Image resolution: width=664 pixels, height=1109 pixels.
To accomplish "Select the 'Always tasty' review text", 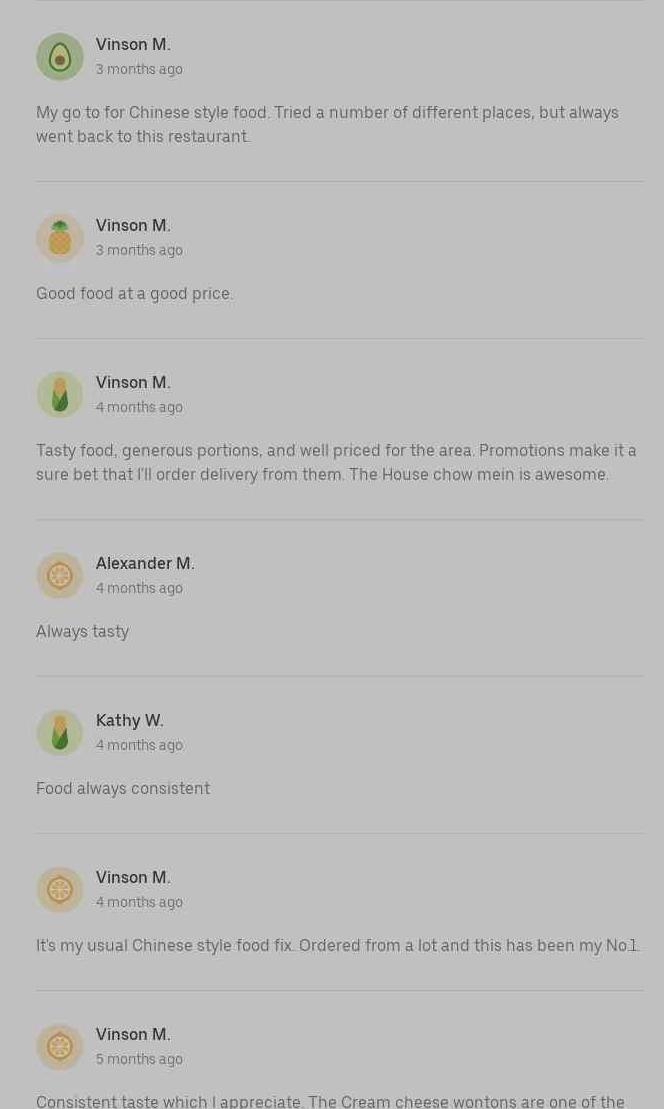I will tap(82, 631).
